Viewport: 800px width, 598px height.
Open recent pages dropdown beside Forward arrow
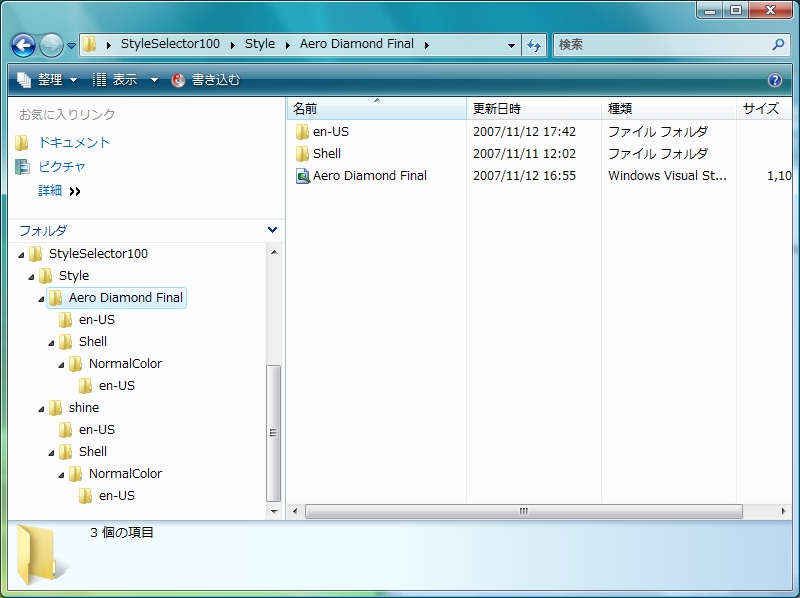point(71,45)
